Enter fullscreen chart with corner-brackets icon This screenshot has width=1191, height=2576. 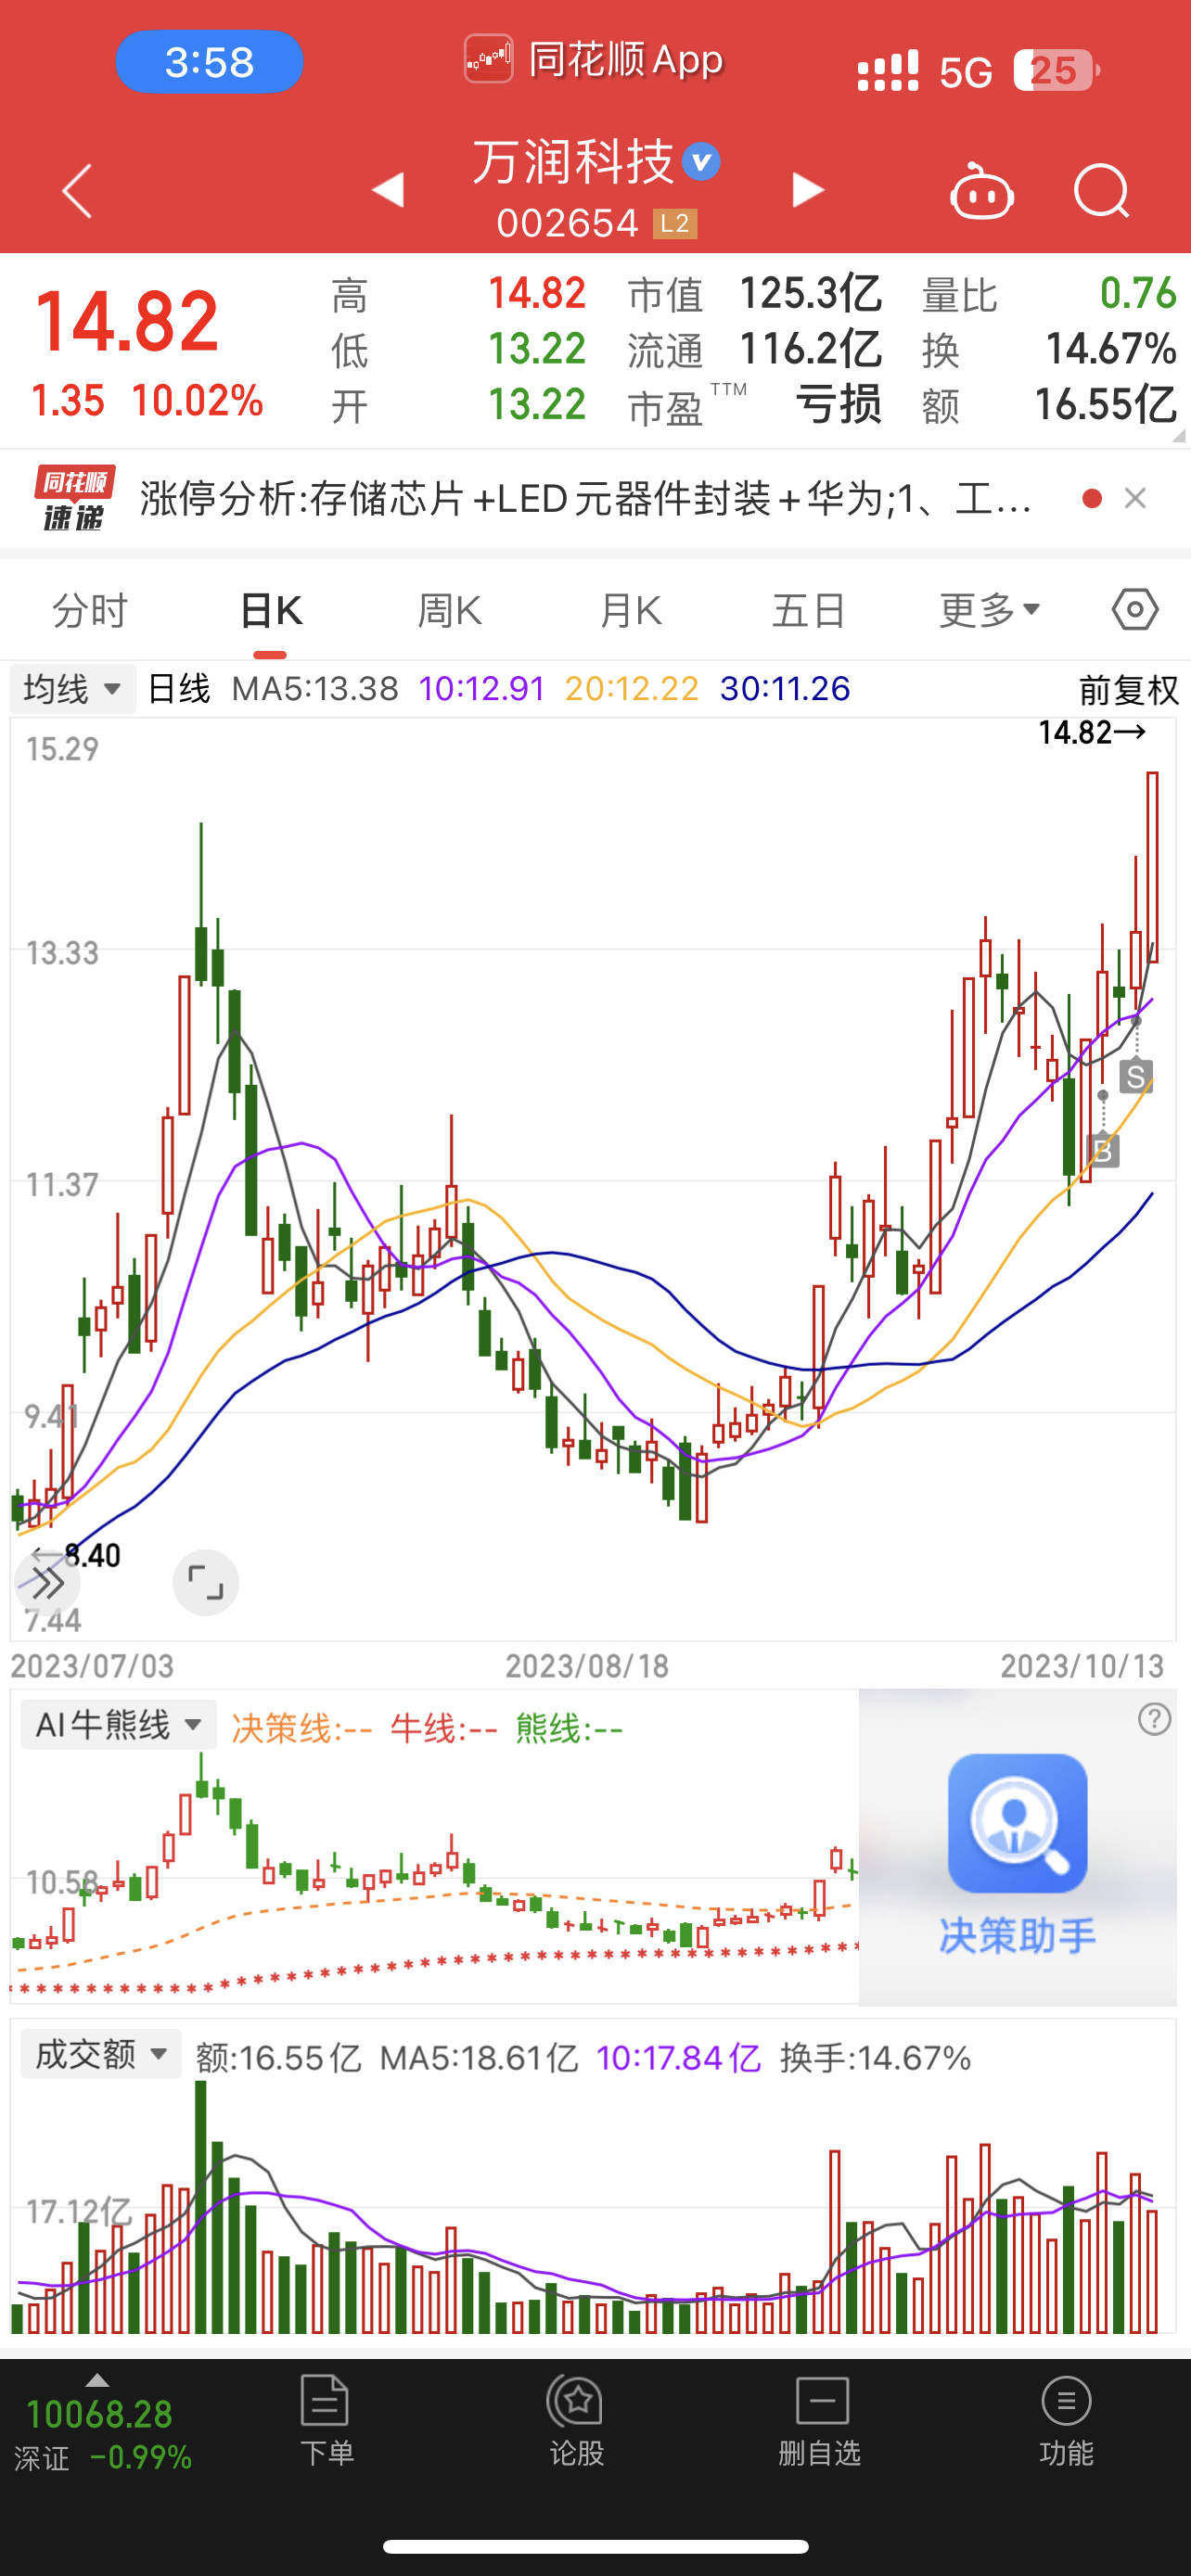click(x=205, y=1583)
